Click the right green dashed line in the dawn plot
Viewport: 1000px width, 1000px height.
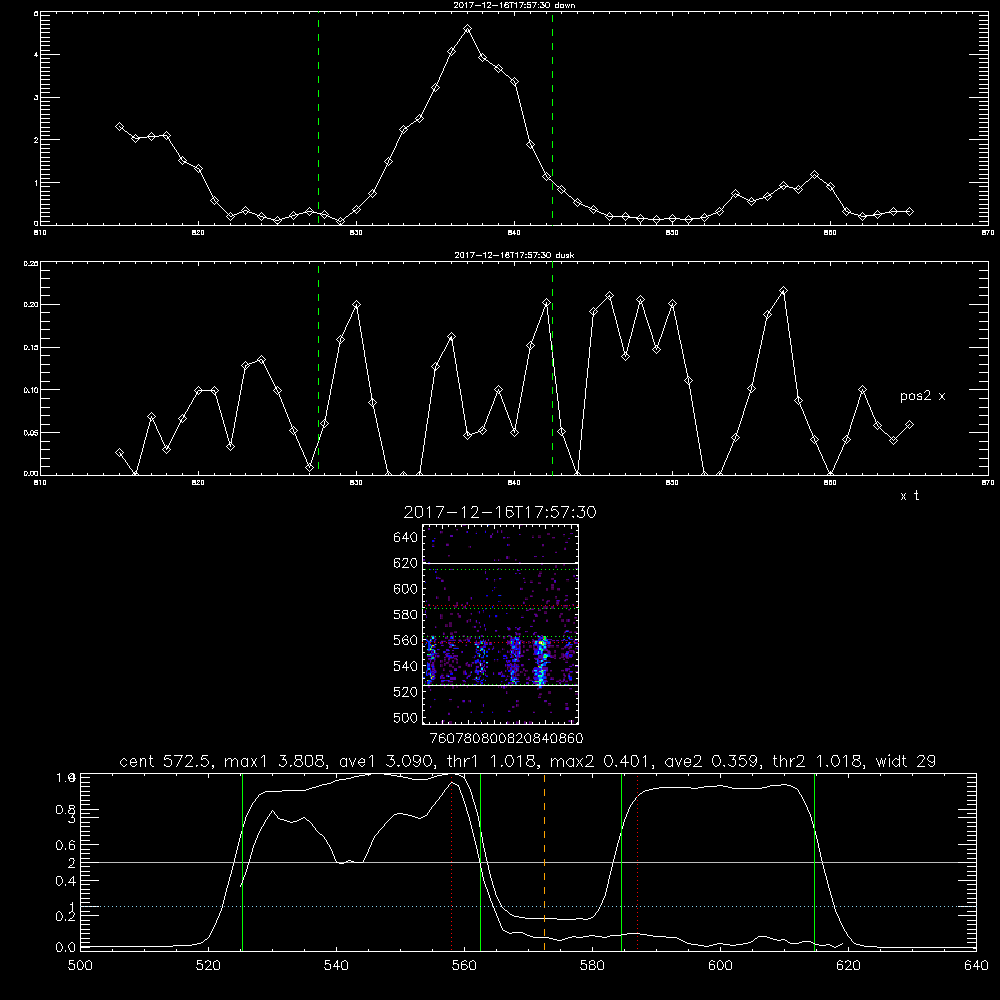coord(552,119)
